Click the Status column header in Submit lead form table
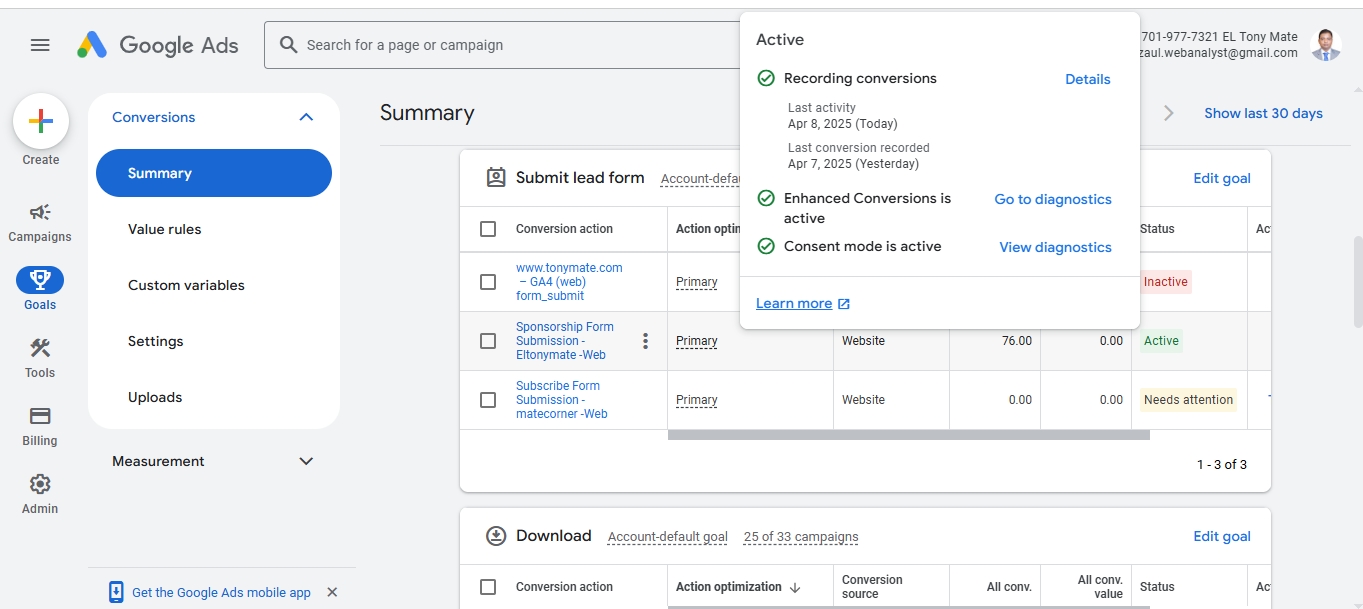Viewport: 1363px width, 609px height. point(1157,229)
